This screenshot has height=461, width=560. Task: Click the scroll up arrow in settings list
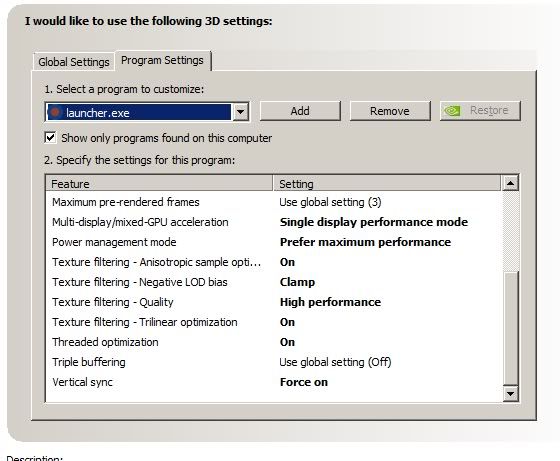[510, 183]
